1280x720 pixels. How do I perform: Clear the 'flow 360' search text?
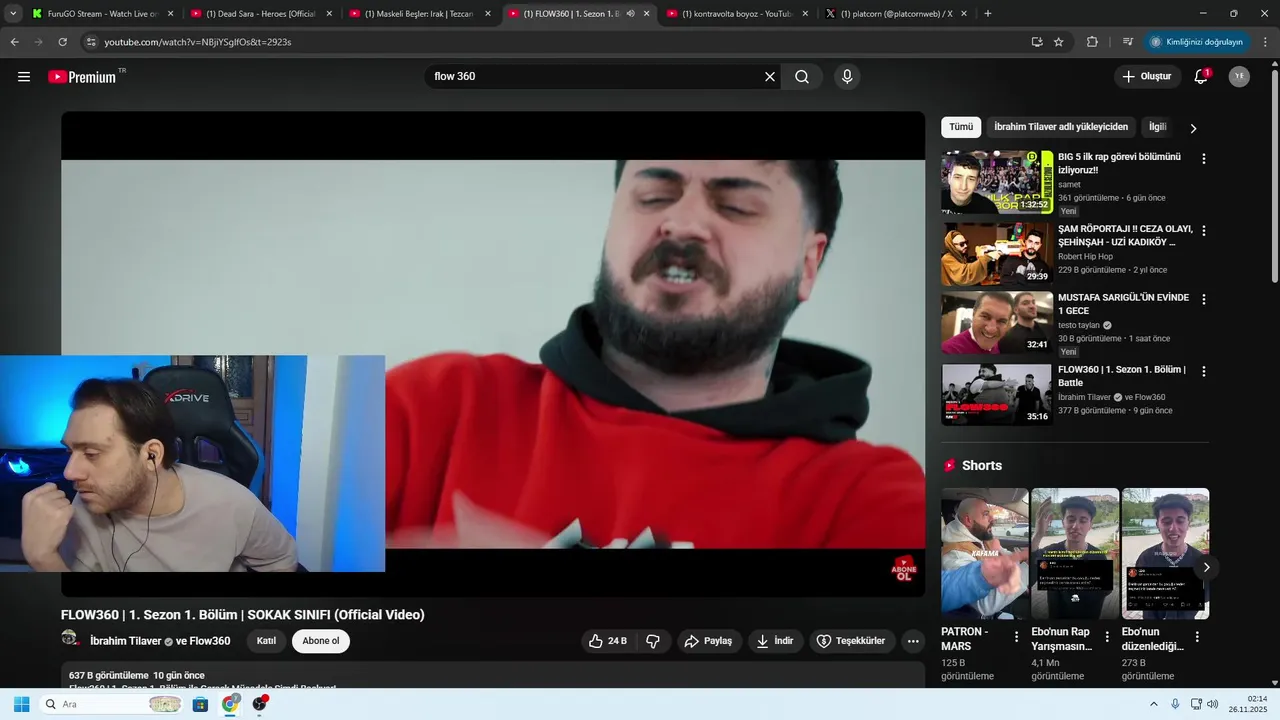click(x=770, y=77)
